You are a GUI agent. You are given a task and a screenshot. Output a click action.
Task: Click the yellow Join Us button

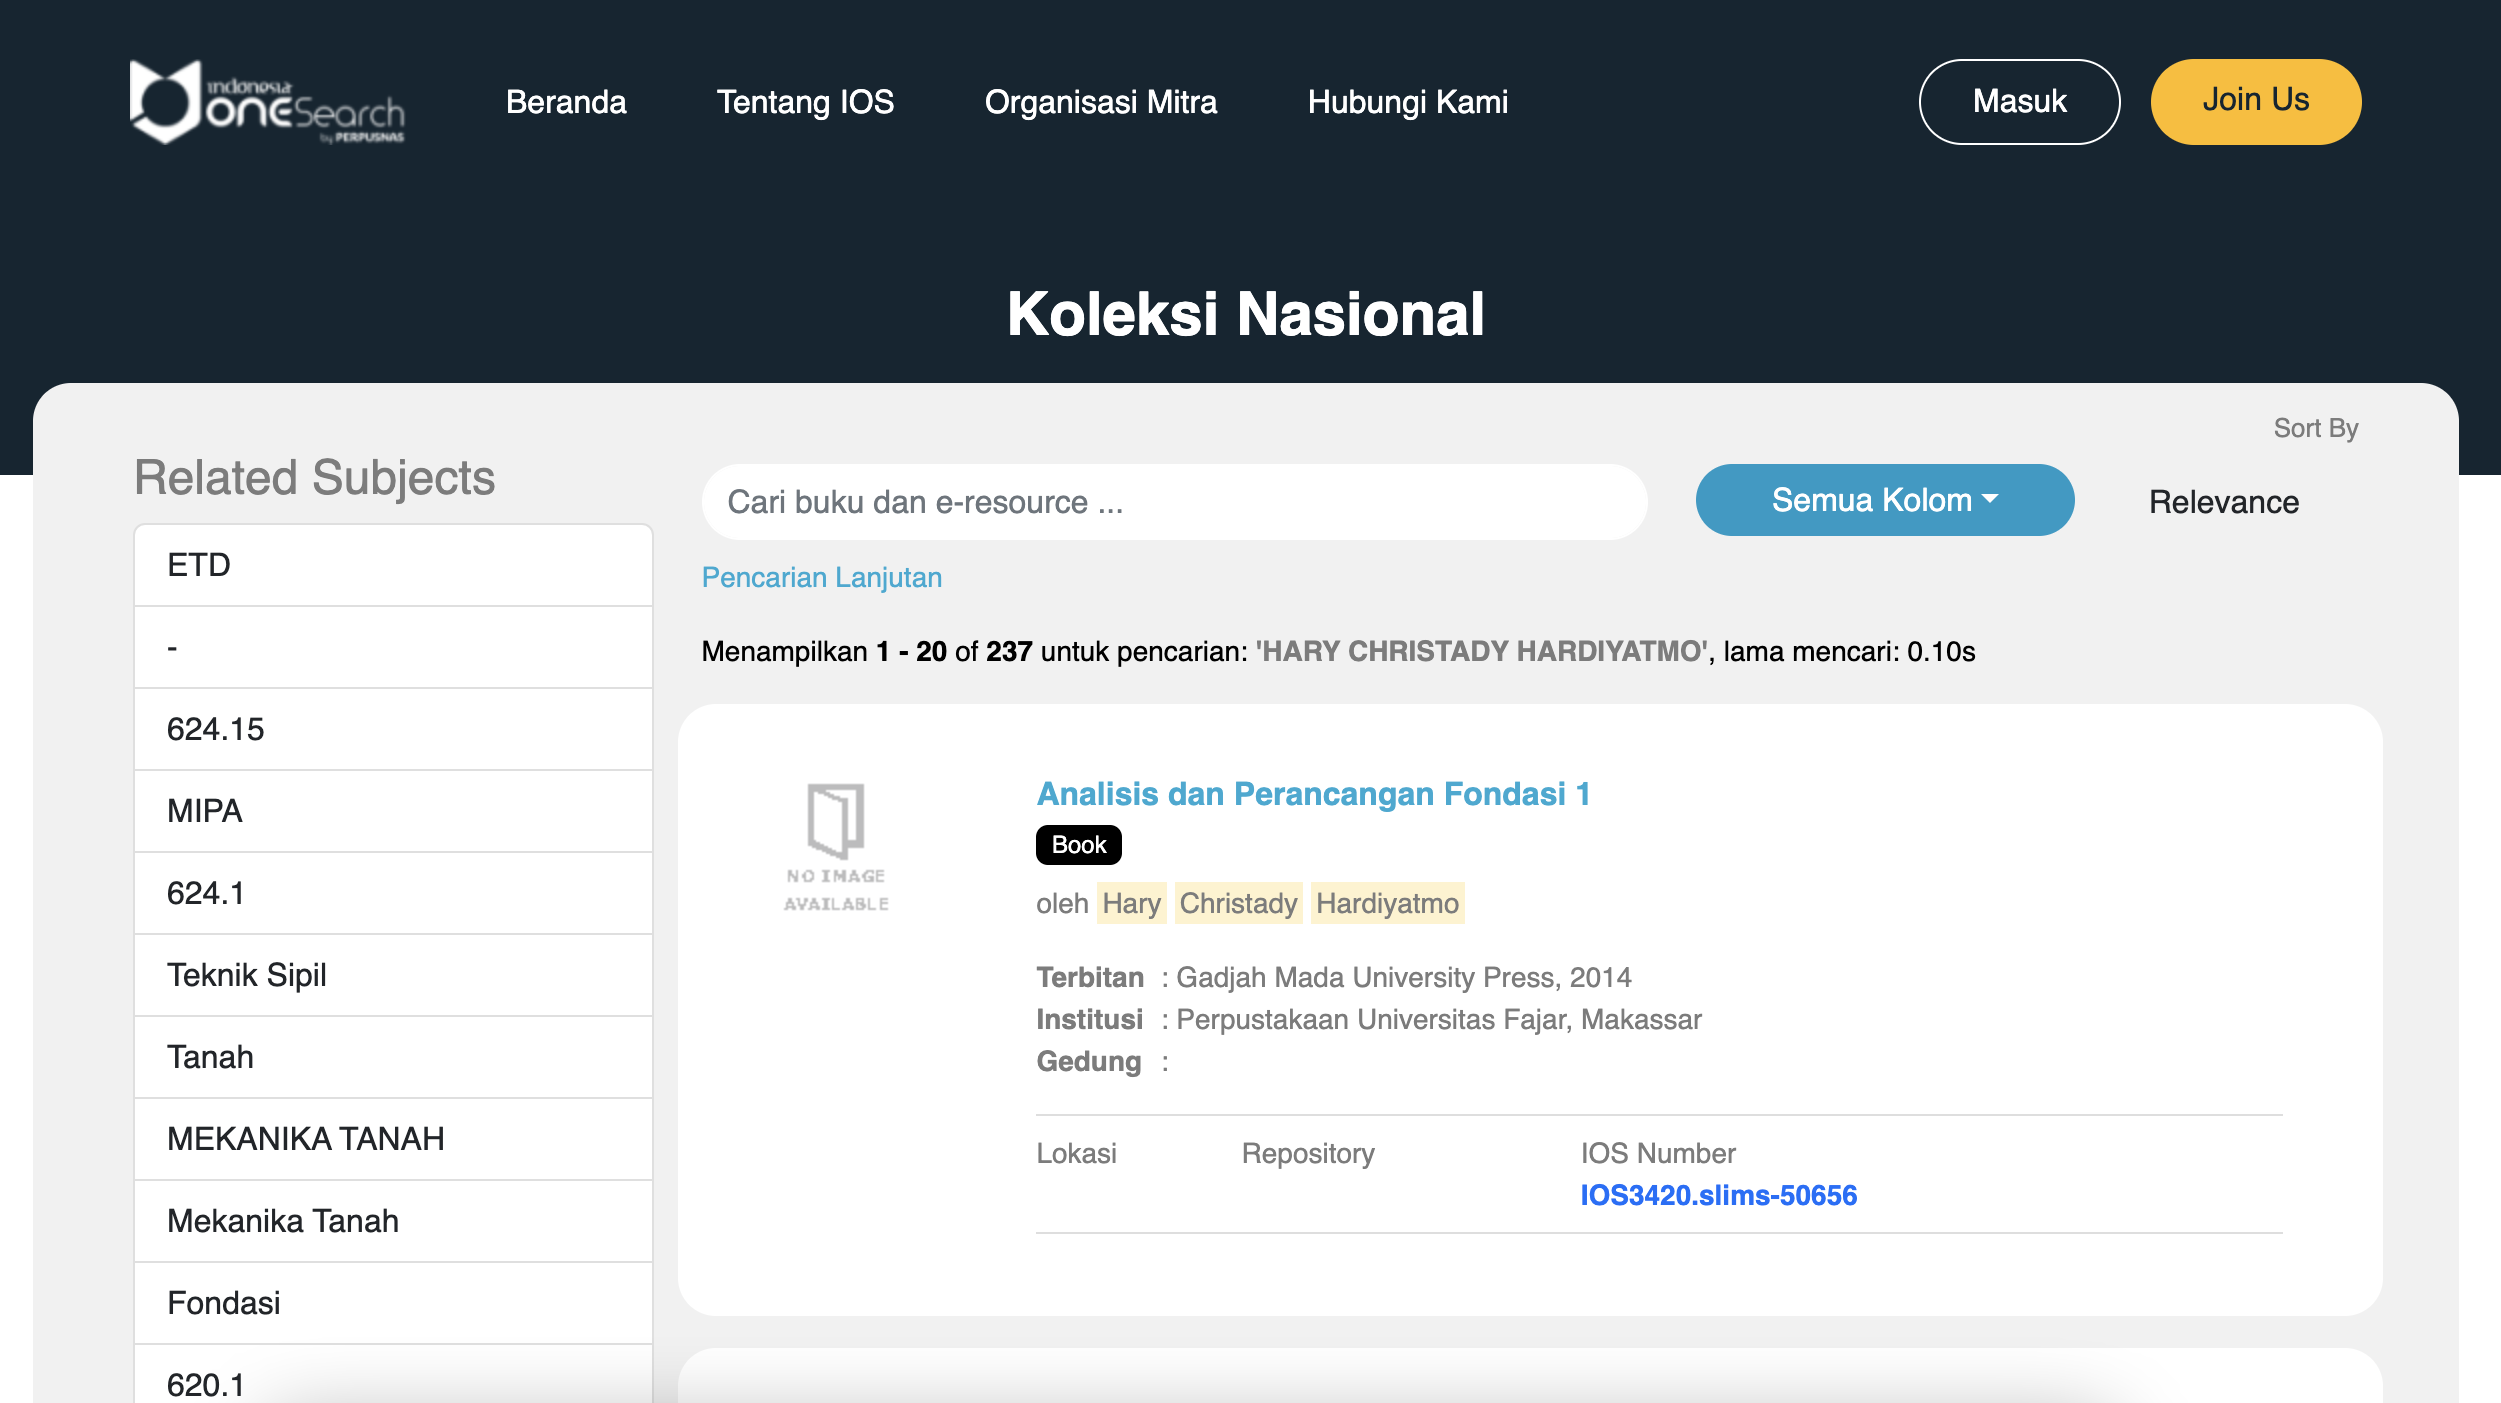coord(2255,101)
